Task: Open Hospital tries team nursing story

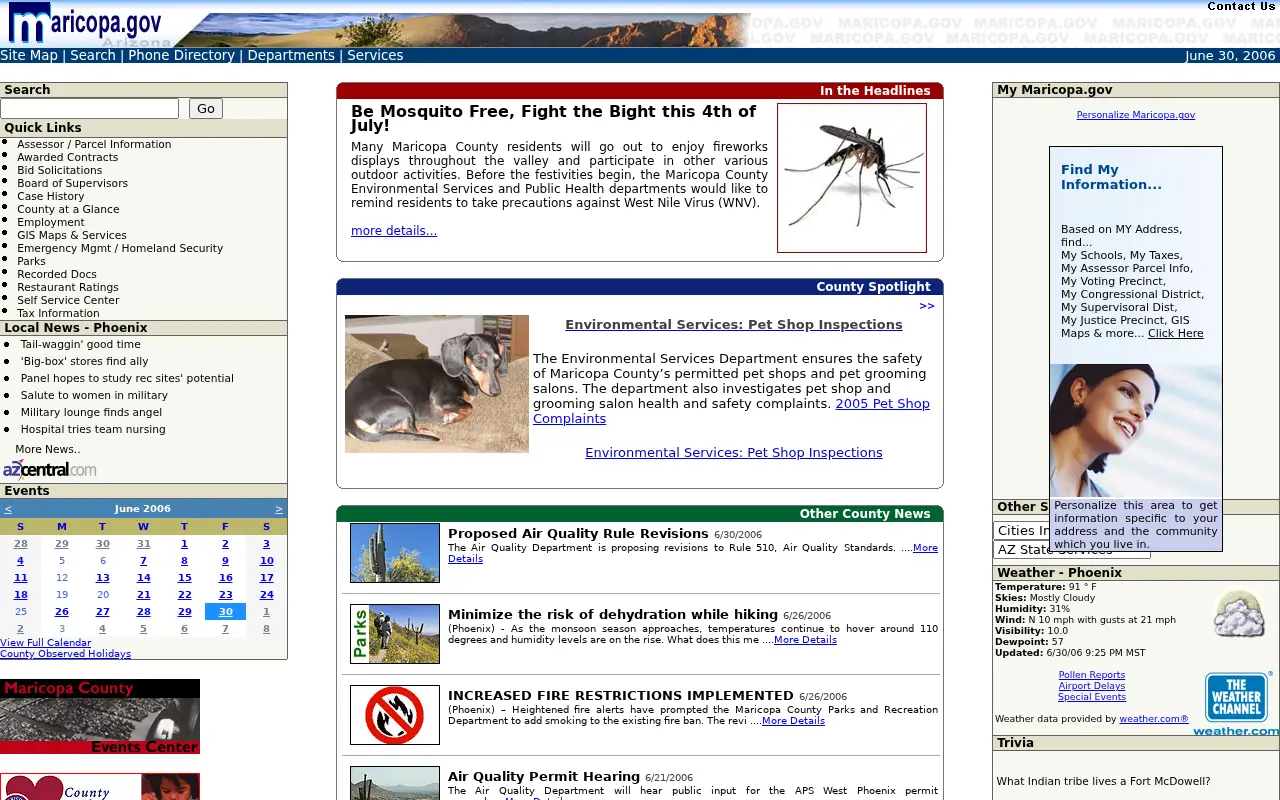Action: coord(93,429)
